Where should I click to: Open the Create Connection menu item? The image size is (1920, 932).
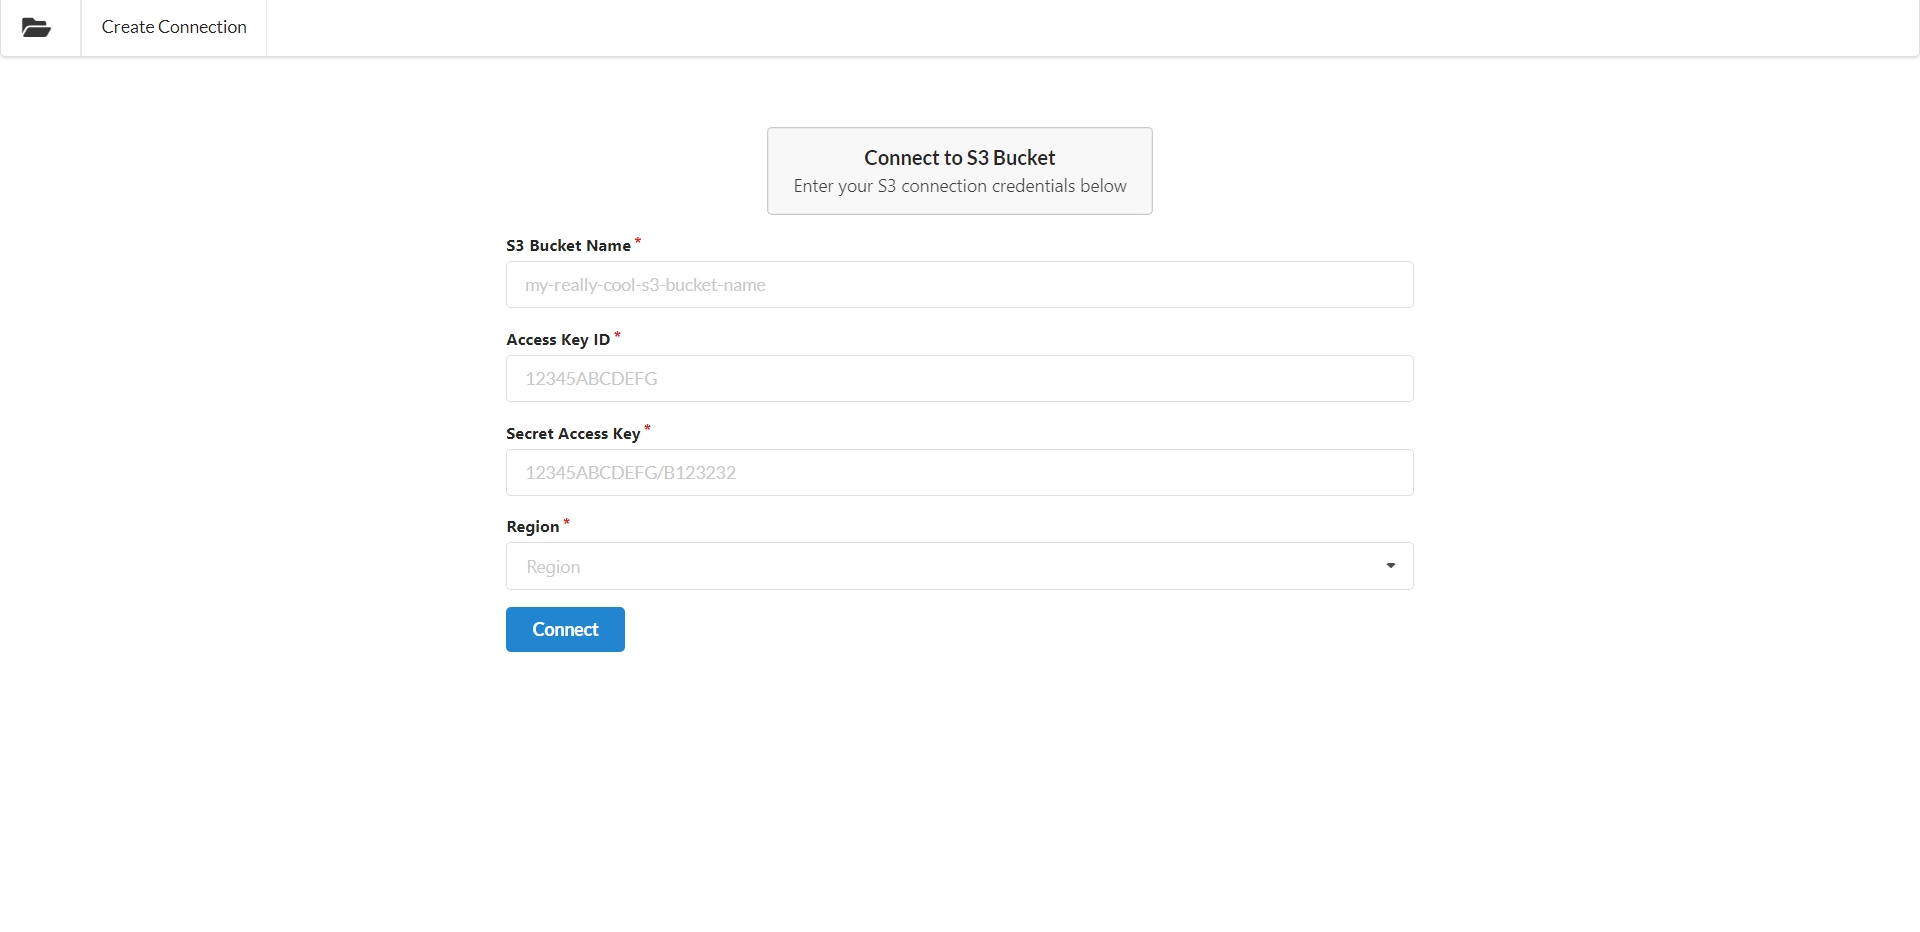click(174, 28)
